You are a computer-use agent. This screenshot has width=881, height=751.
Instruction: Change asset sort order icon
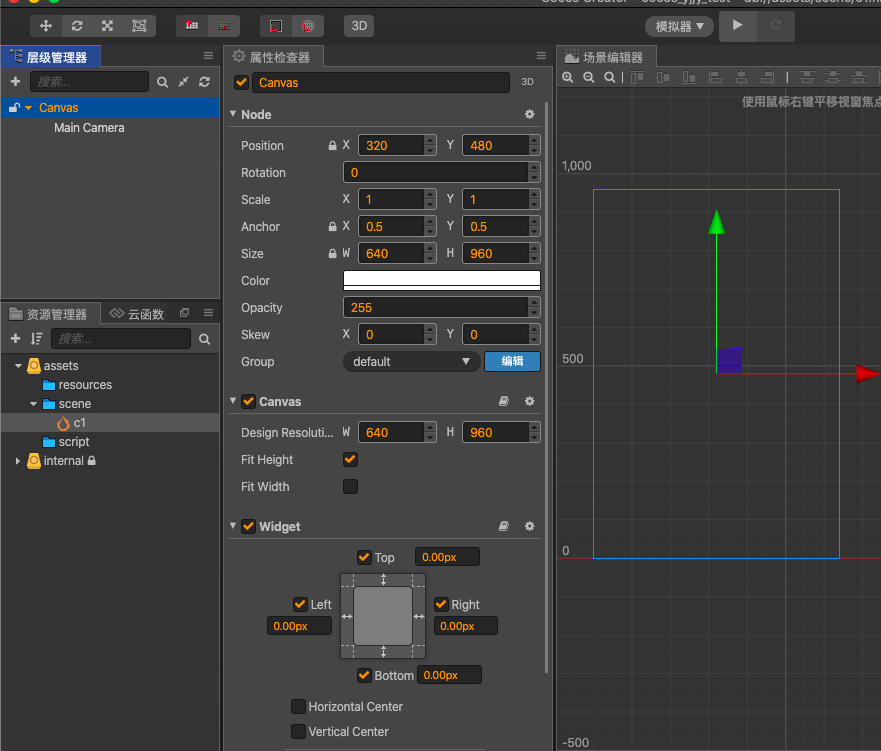tap(37, 338)
